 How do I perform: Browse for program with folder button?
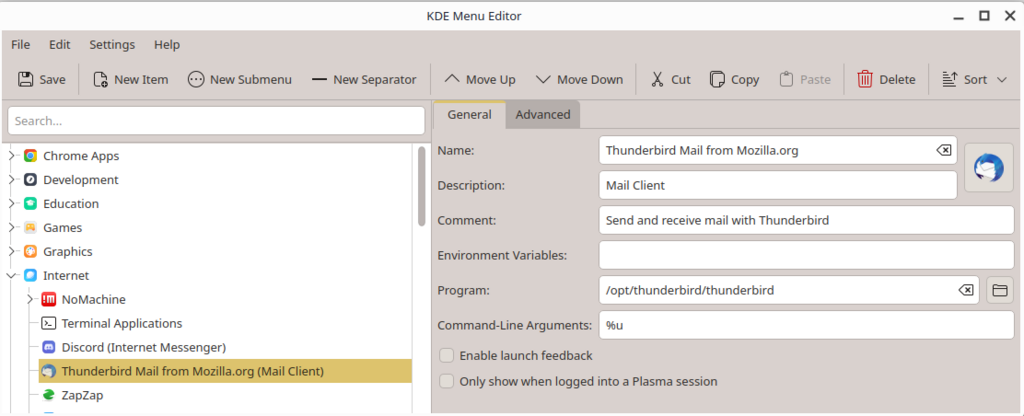pyautogui.click(x=999, y=290)
